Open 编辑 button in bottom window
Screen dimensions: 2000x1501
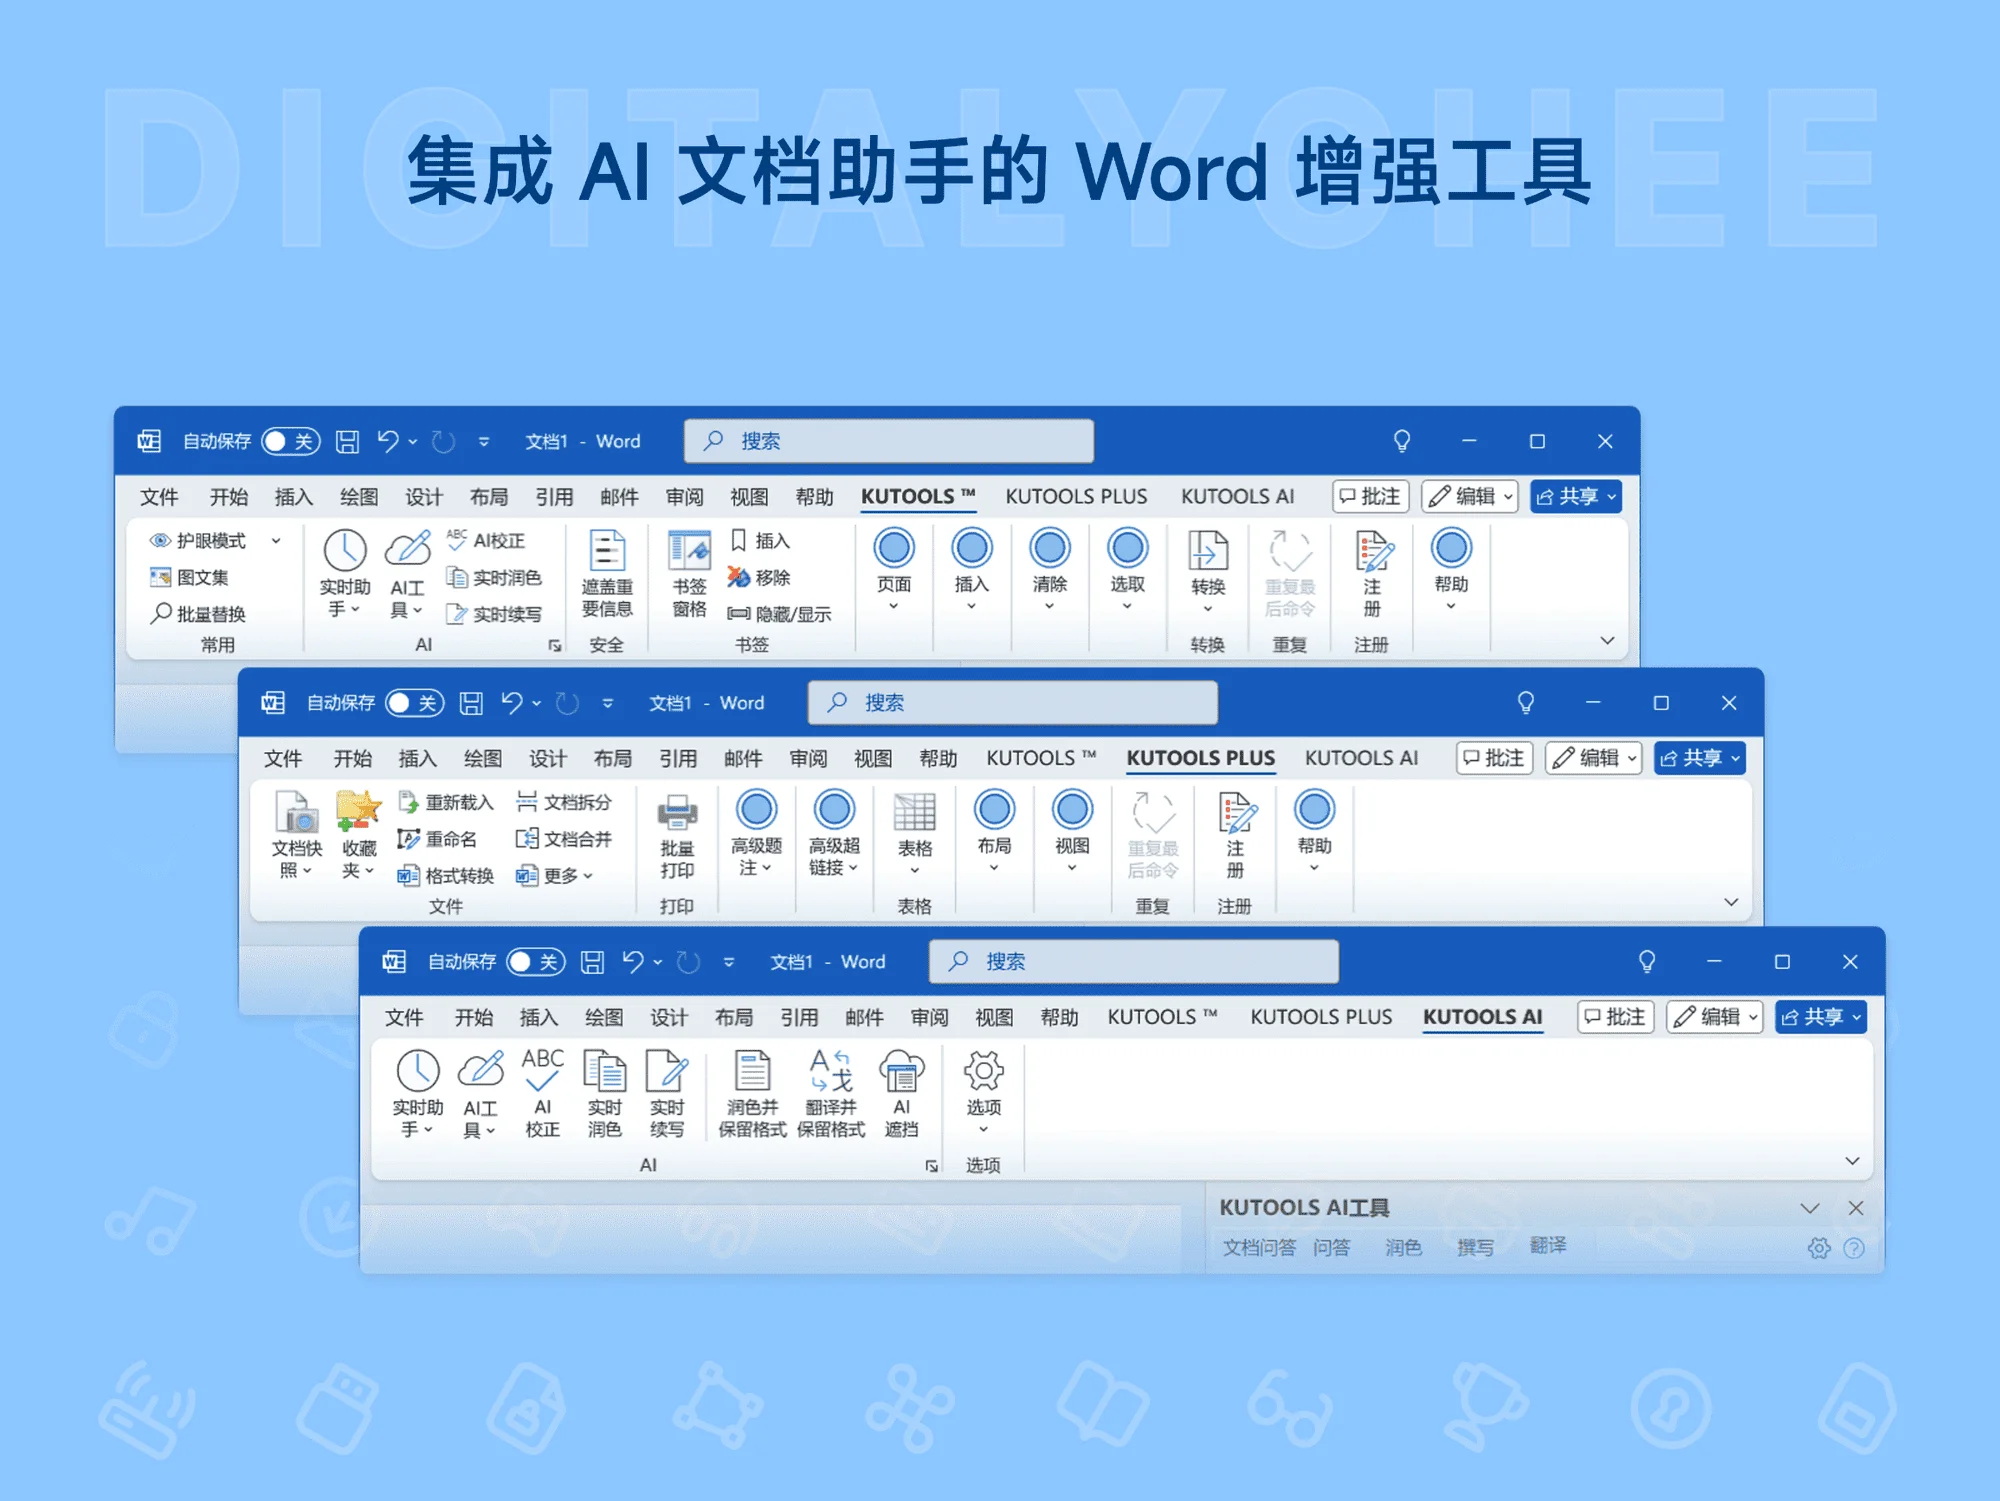tap(1714, 1017)
